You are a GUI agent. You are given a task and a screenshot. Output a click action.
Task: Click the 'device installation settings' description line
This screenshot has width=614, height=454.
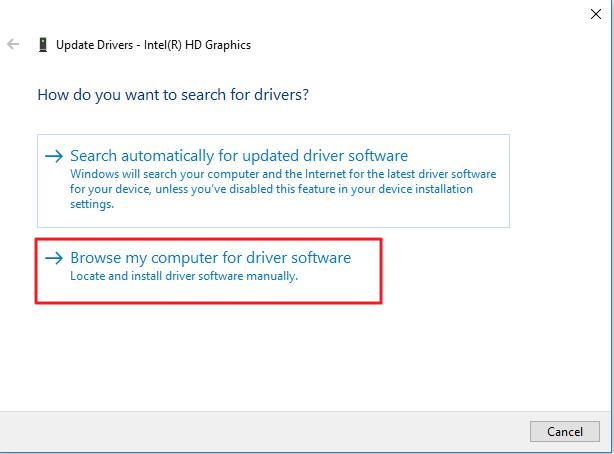92,204
